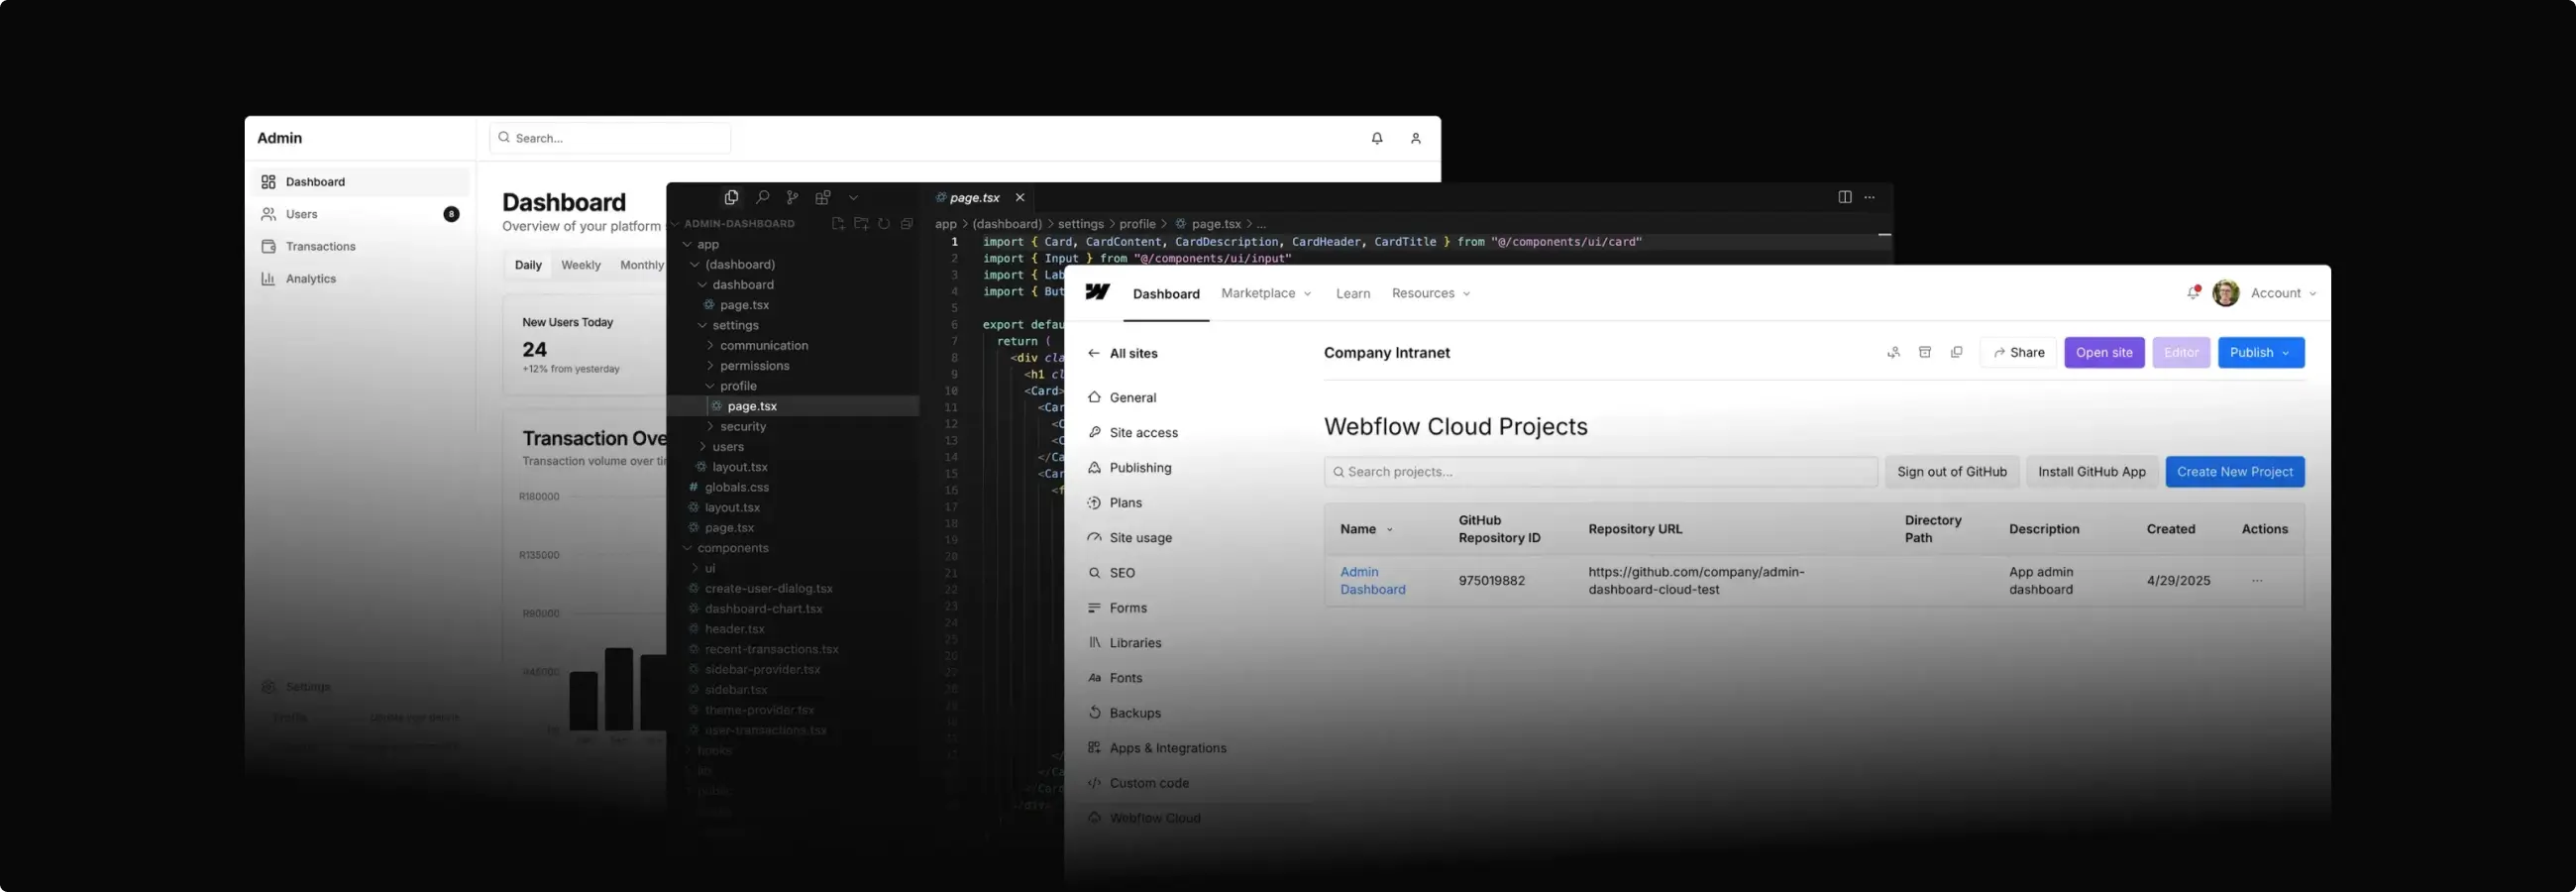The height and width of the screenshot is (892, 2576).
Task: Close the page.tsx editor tab
Action: pos(1020,197)
